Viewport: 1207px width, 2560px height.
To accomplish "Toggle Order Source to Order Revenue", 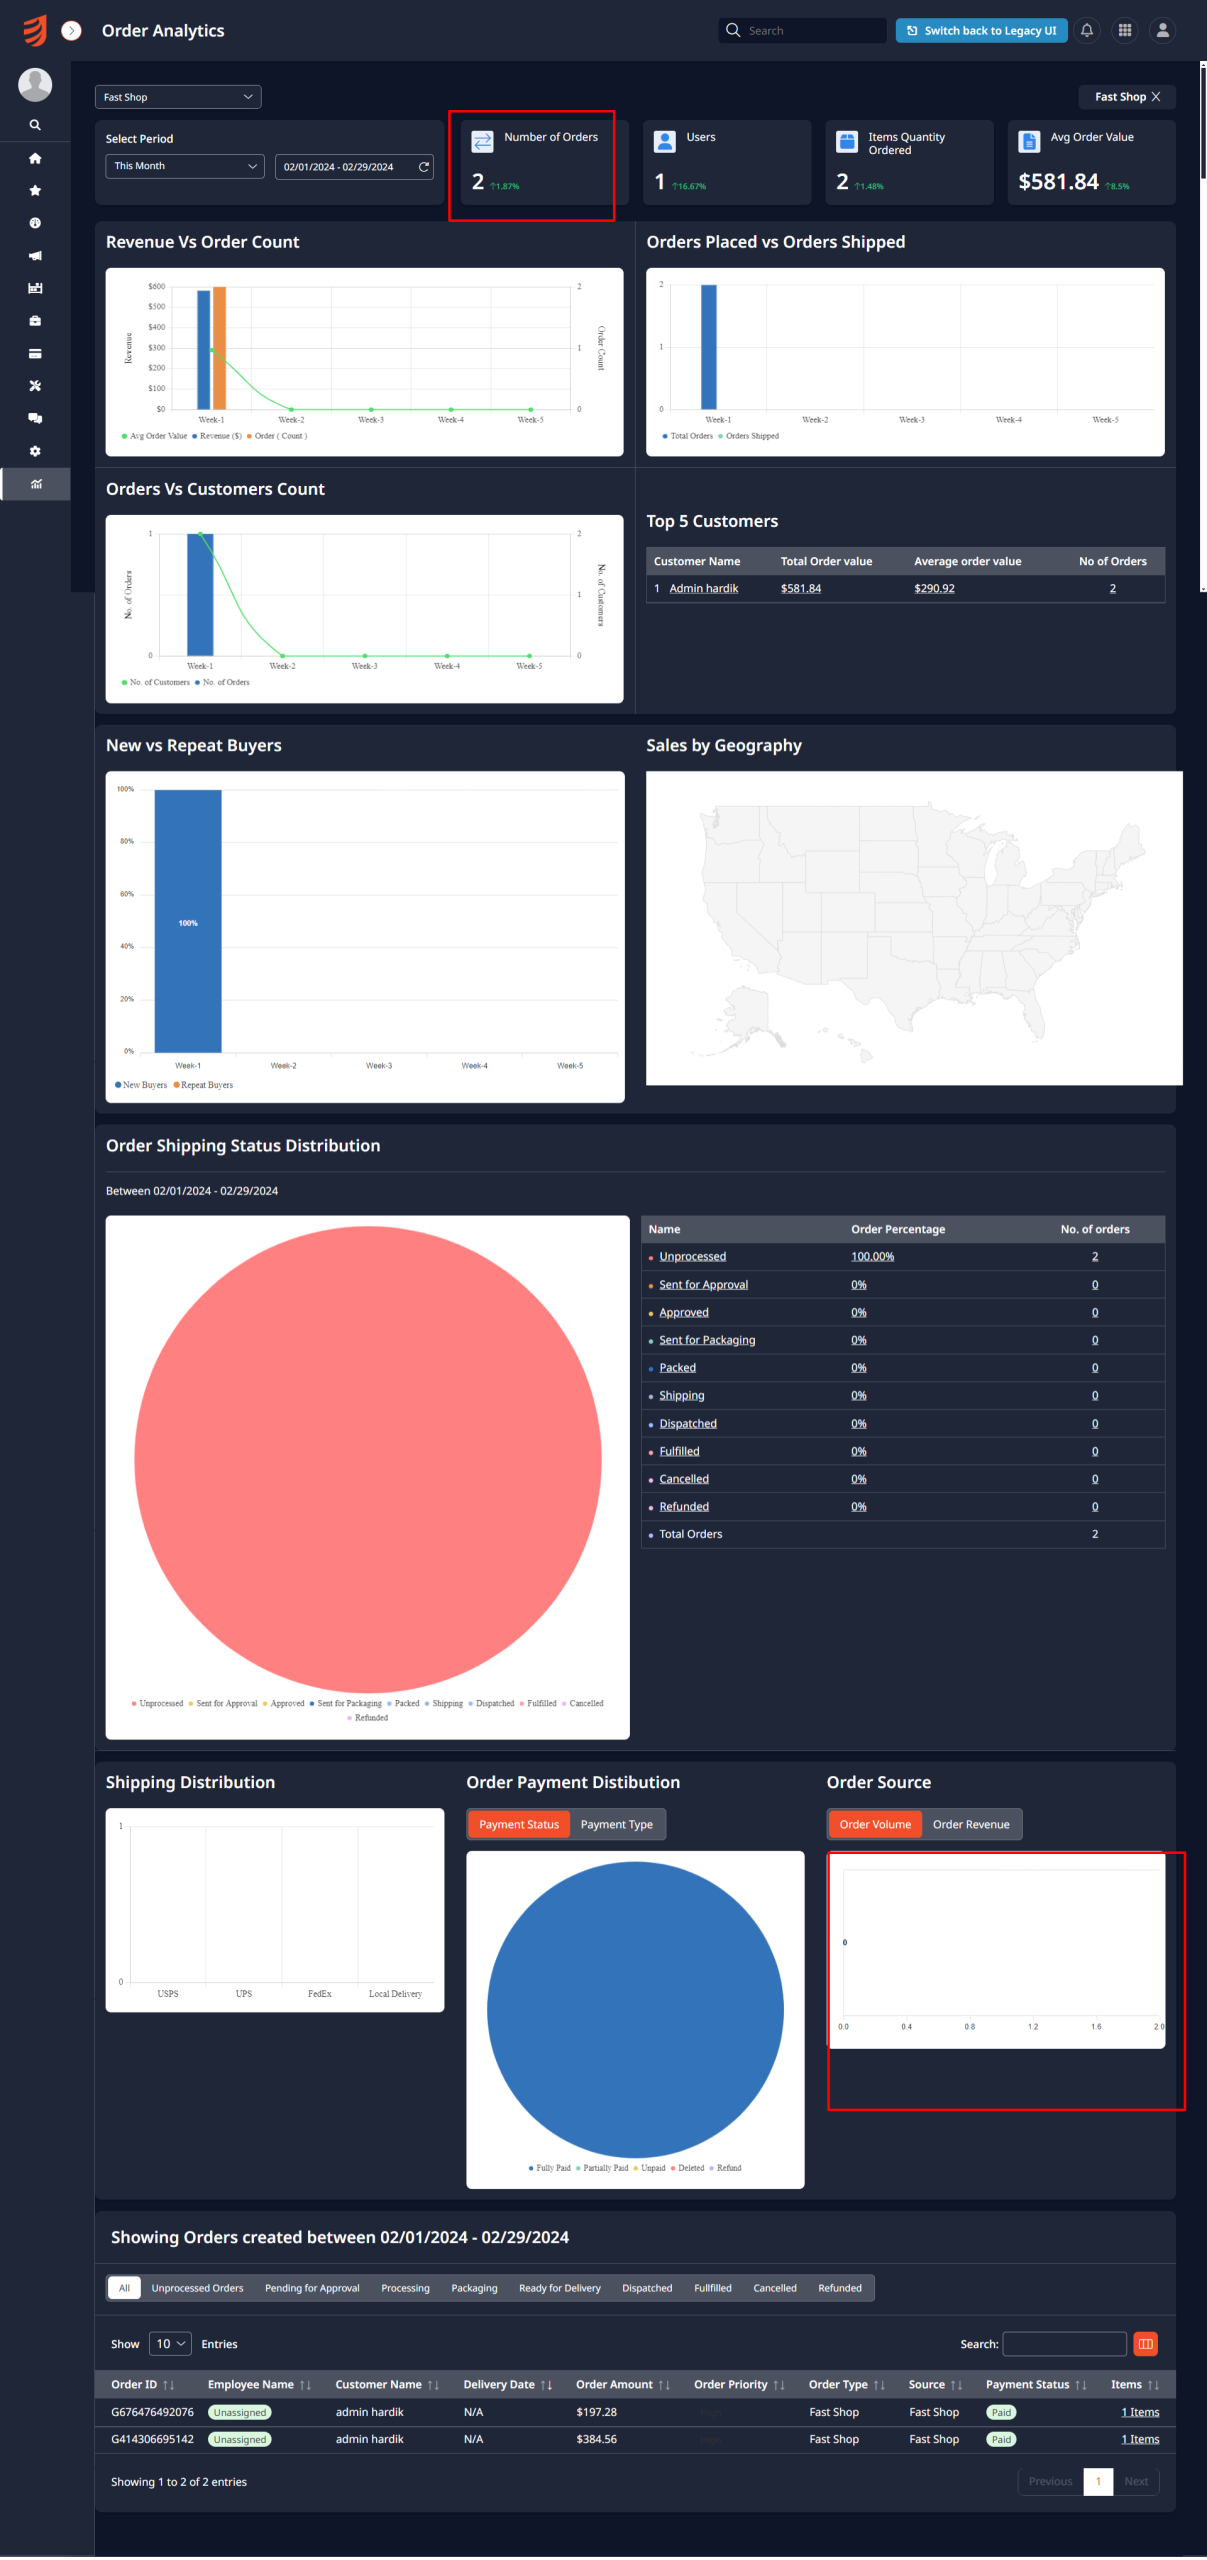I will [x=970, y=1824].
